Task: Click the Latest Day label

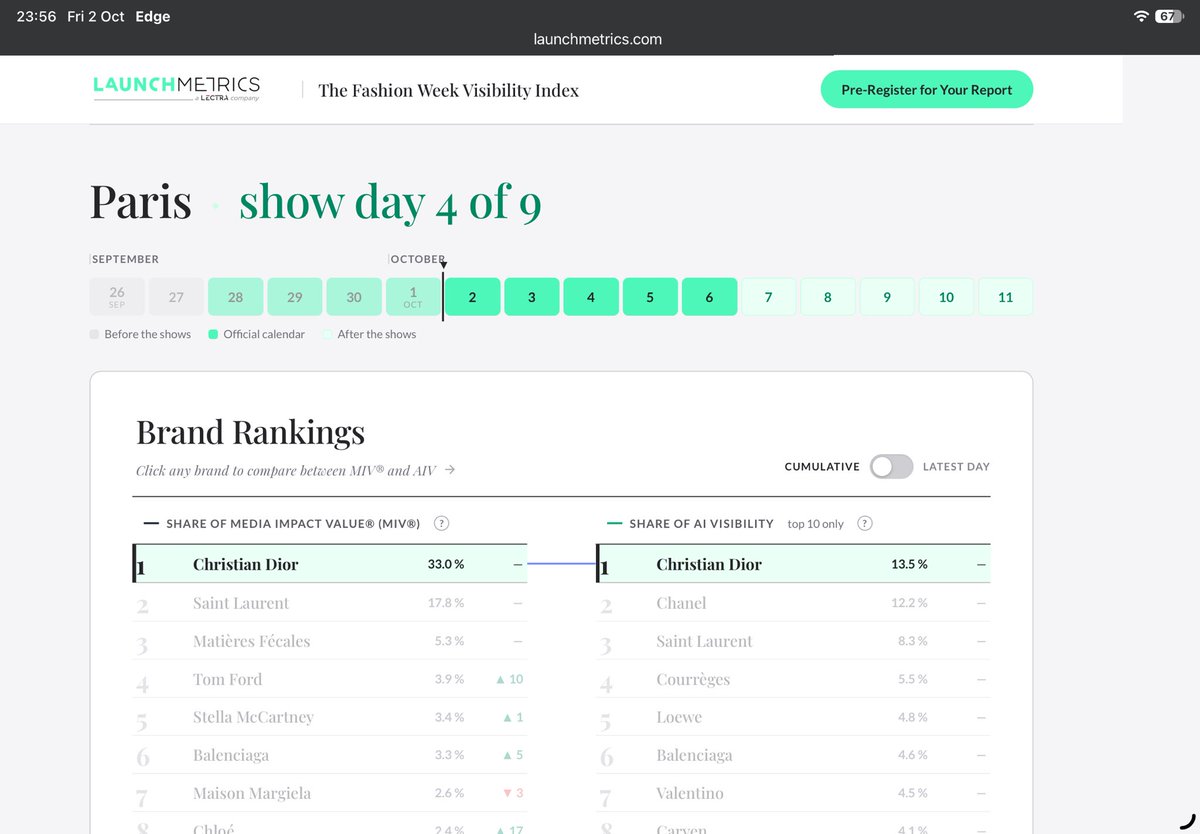Action: point(956,466)
